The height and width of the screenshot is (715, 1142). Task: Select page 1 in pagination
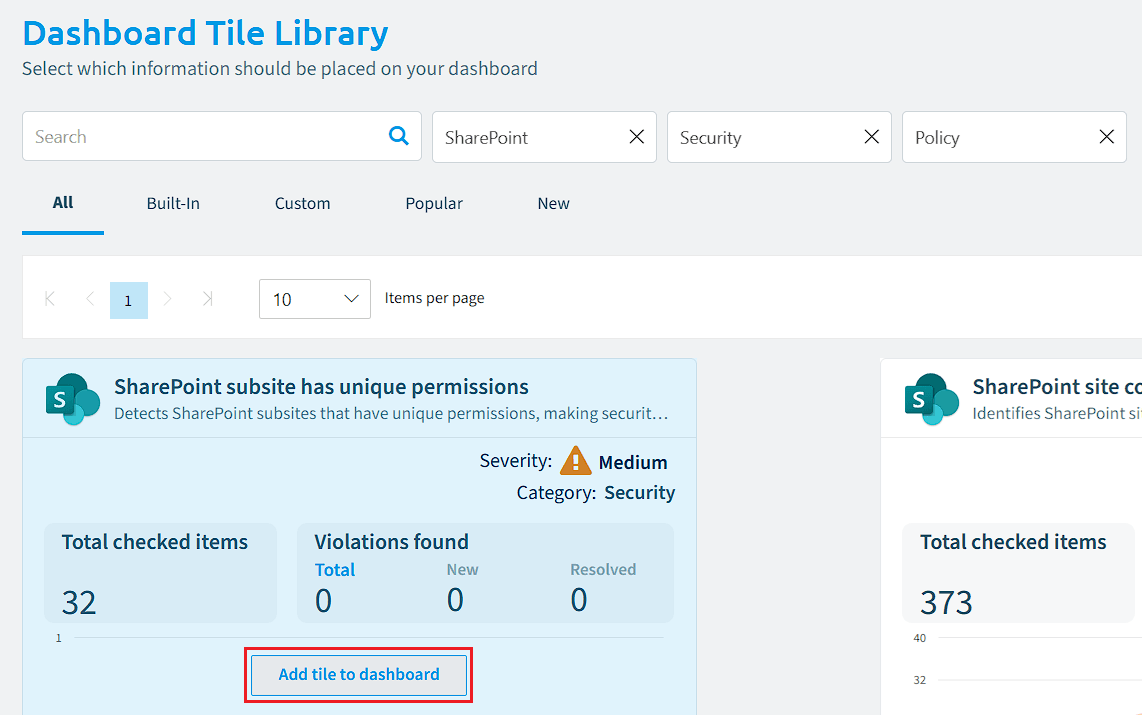(128, 300)
